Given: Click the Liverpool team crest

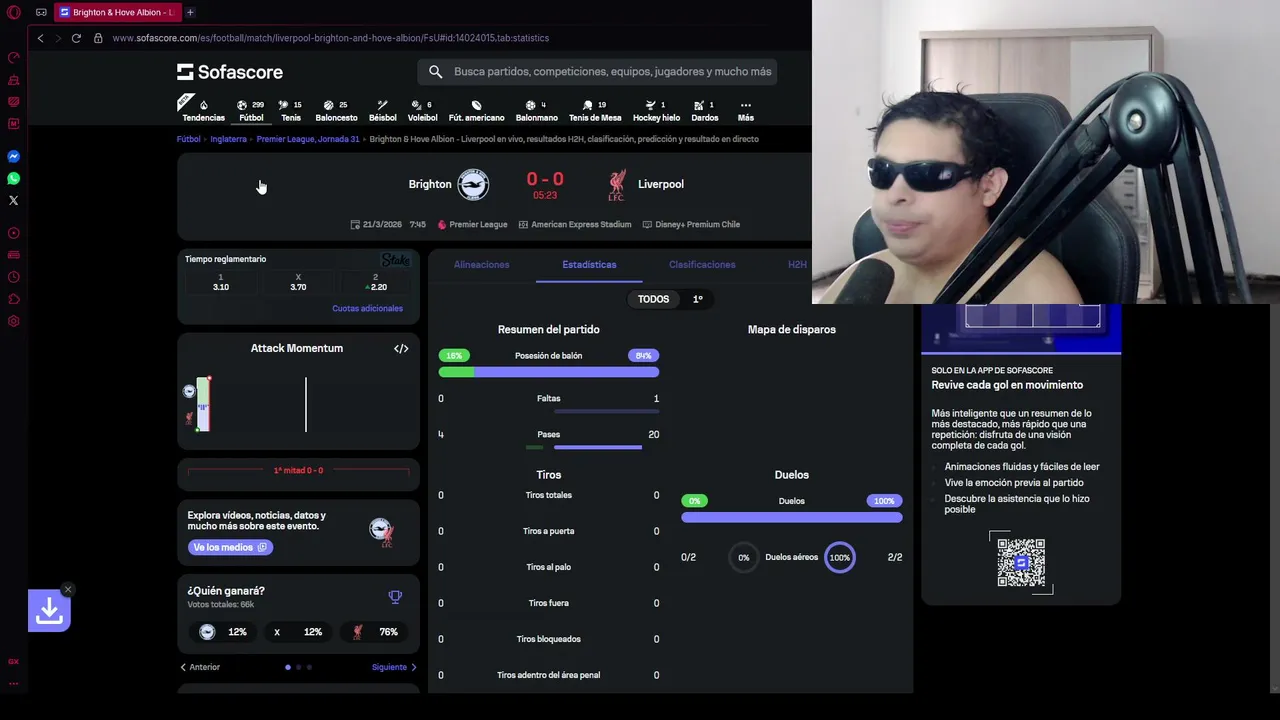Looking at the screenshot, I should pos(616,184).
